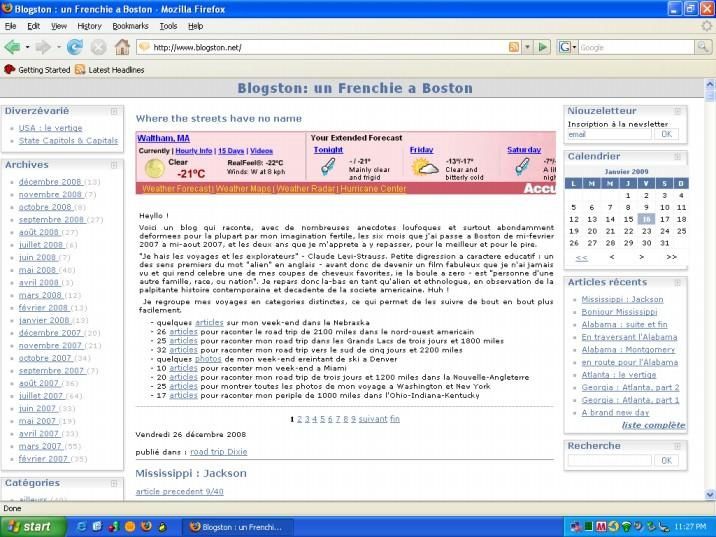The image size is (716, 537).
Task: Click the suivant pagination link
Action: coord(373,419)
